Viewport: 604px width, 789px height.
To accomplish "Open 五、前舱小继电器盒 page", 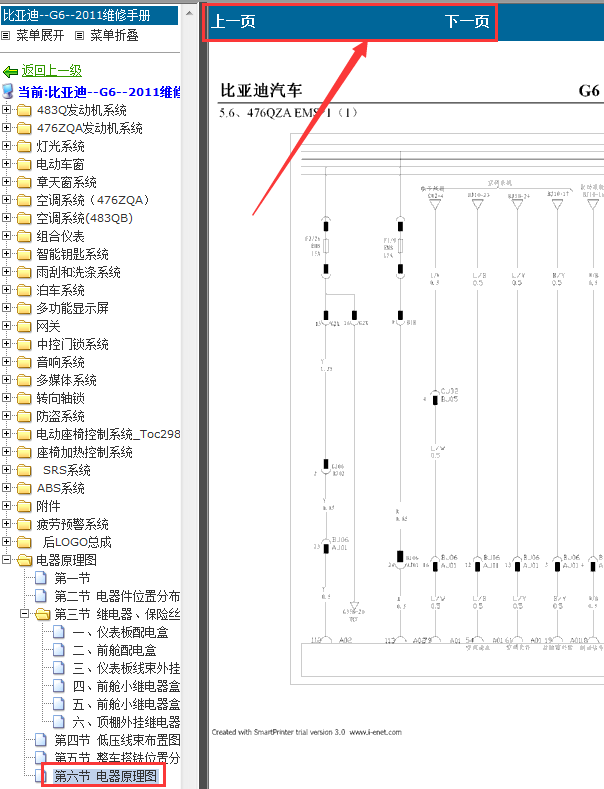I will point(126,704).
